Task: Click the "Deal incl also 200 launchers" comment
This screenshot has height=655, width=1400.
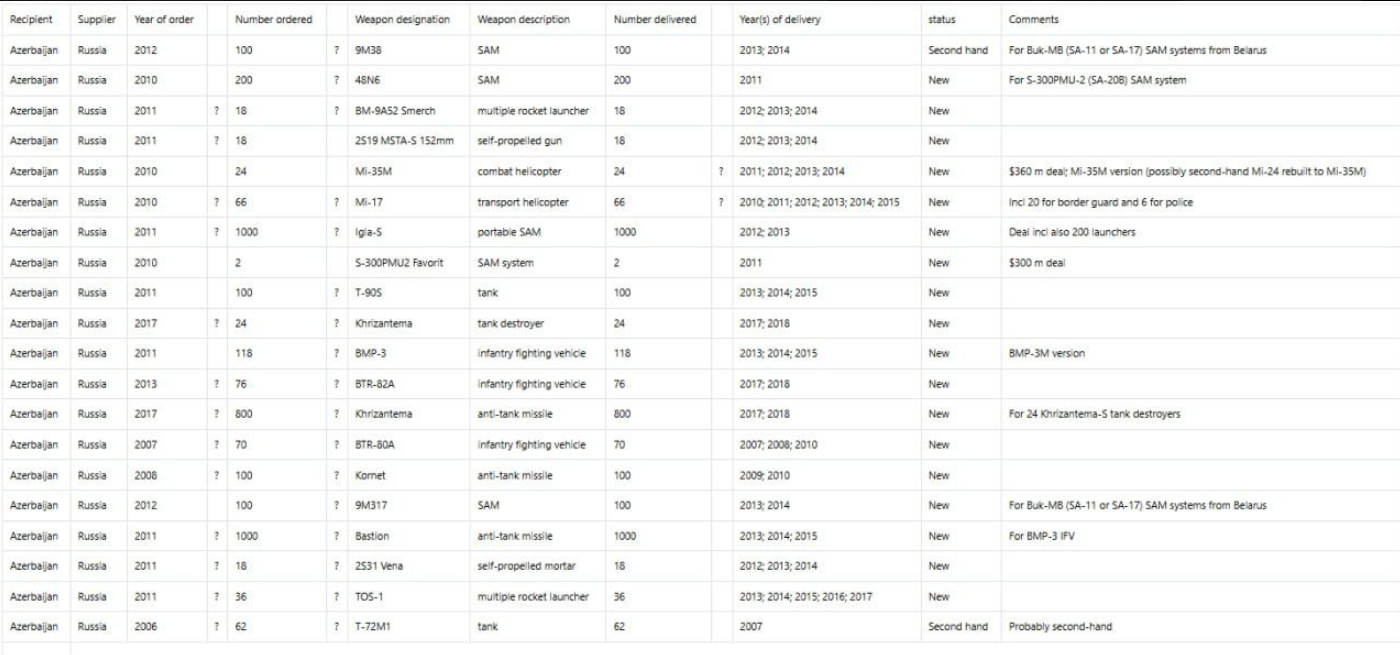Action: [1072, 233]
